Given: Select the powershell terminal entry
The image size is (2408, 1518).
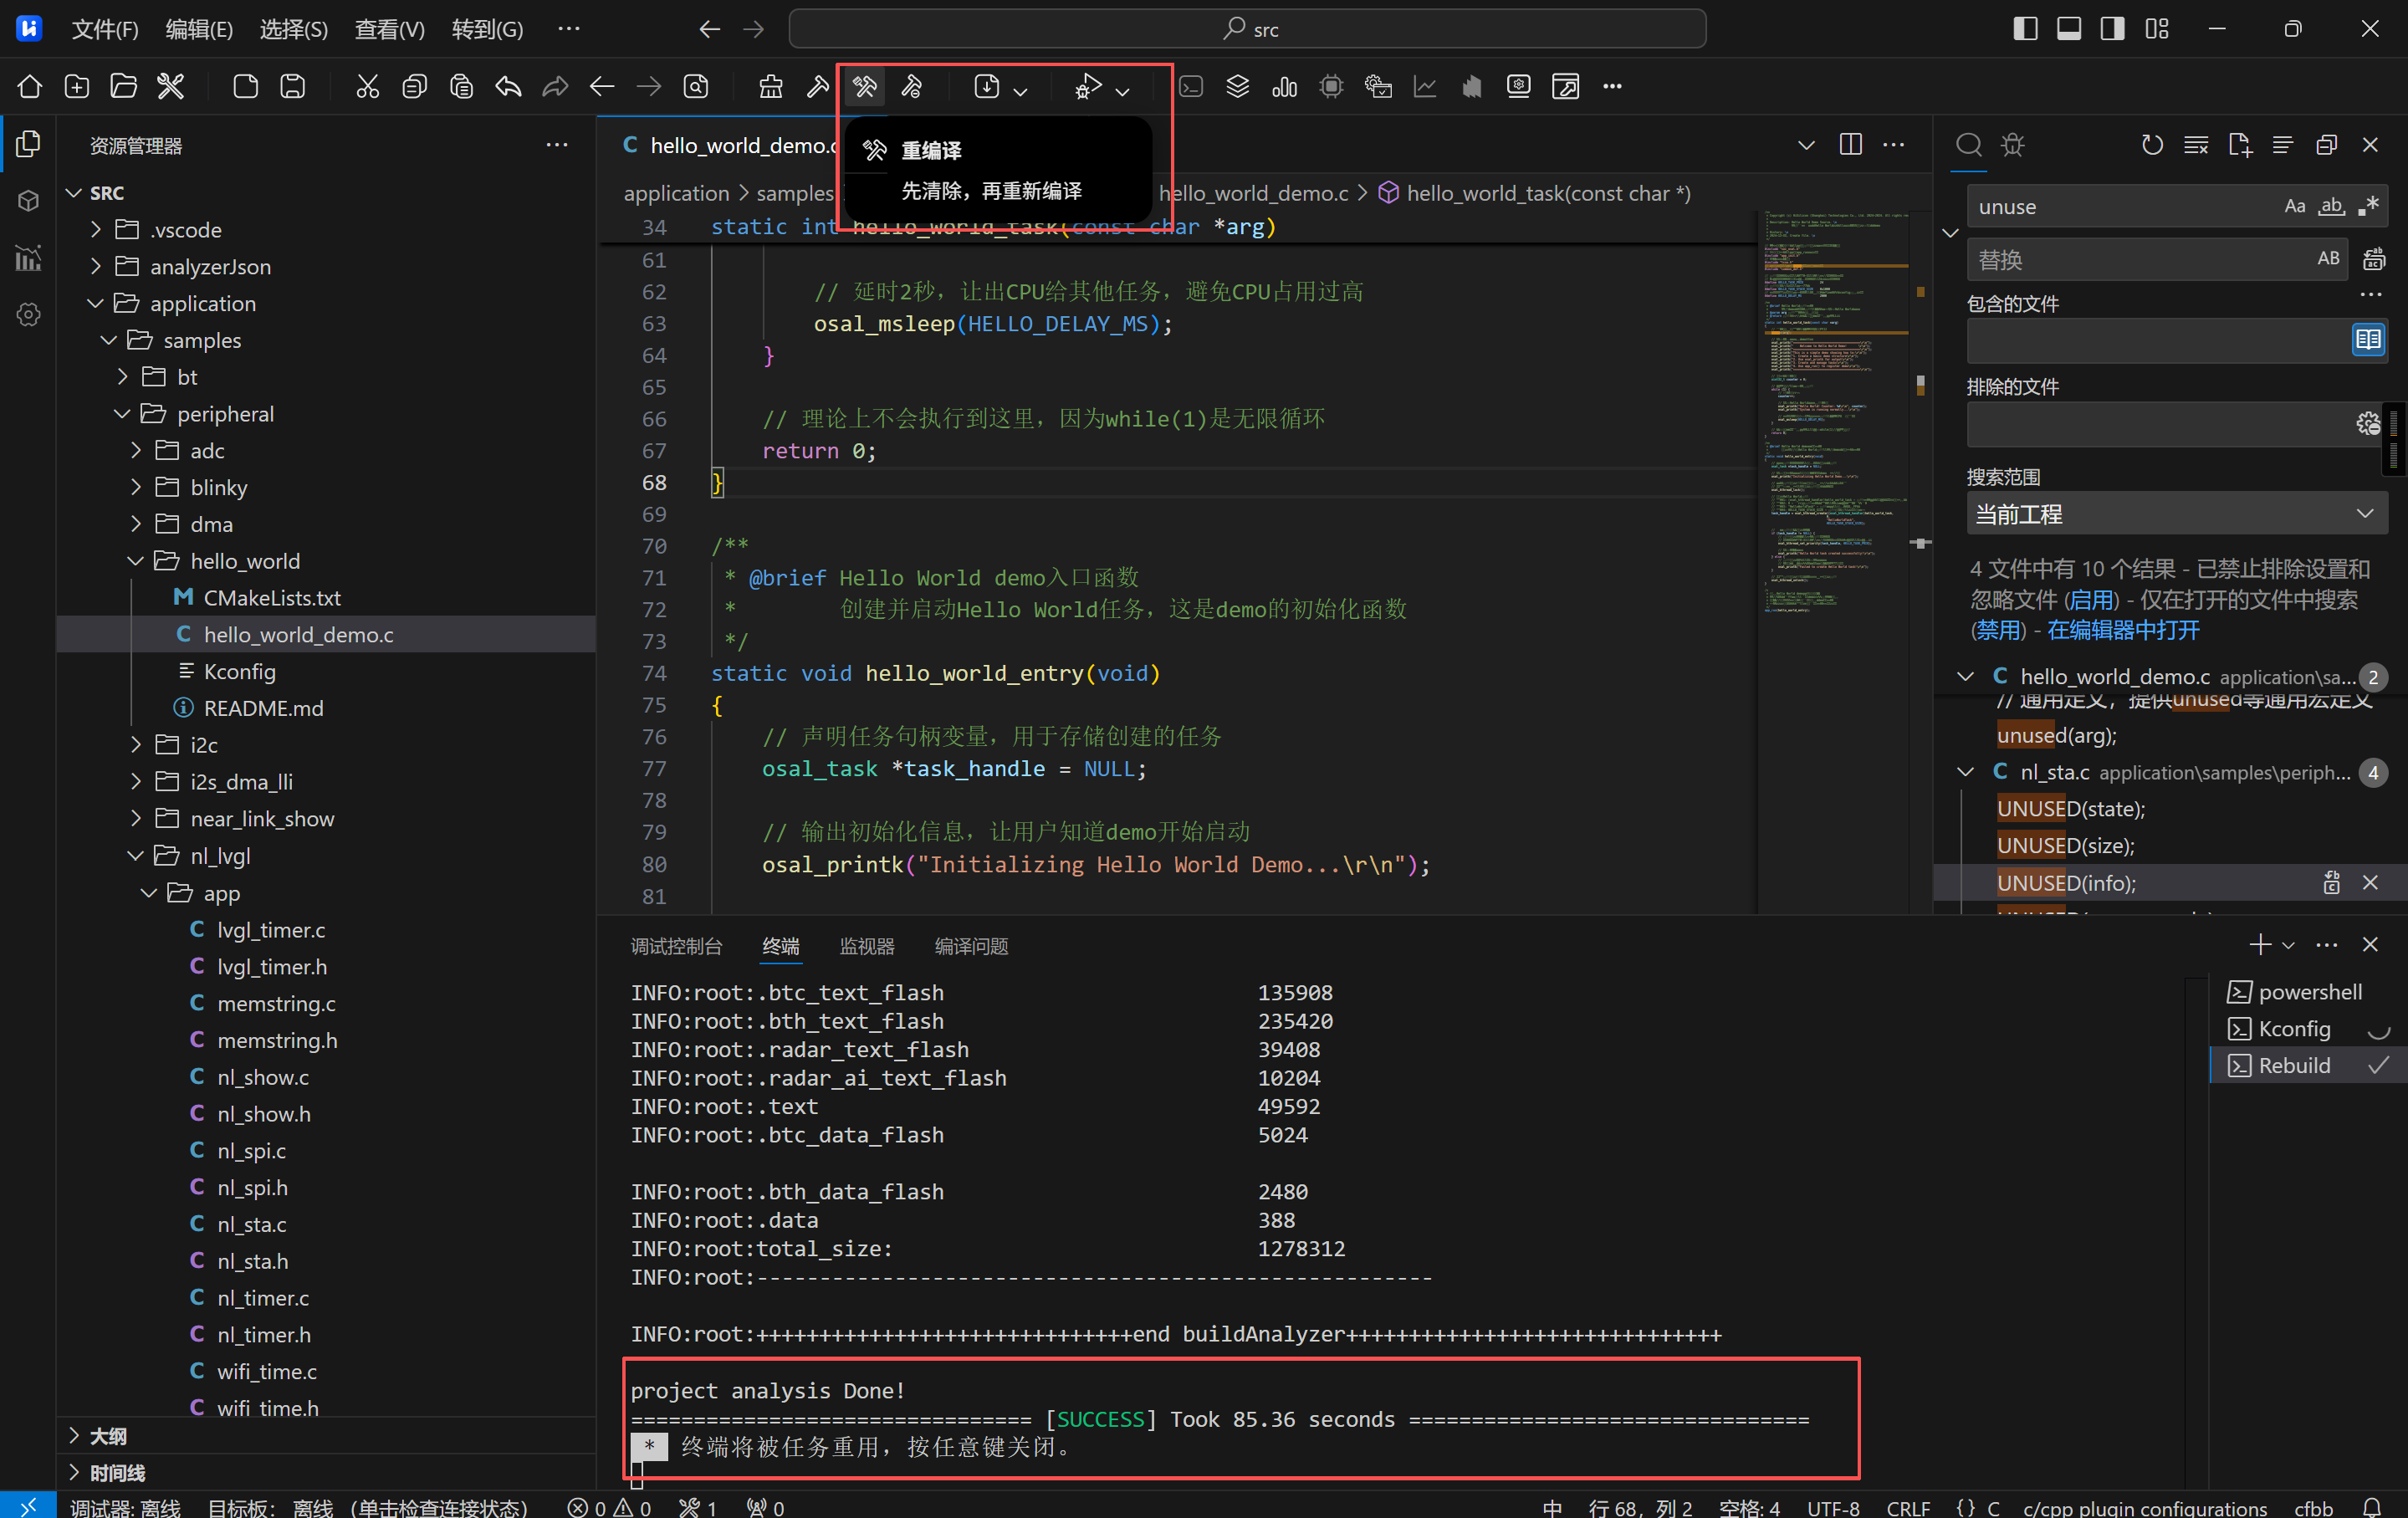Looking at the screenshot, I should point(2307,992).
